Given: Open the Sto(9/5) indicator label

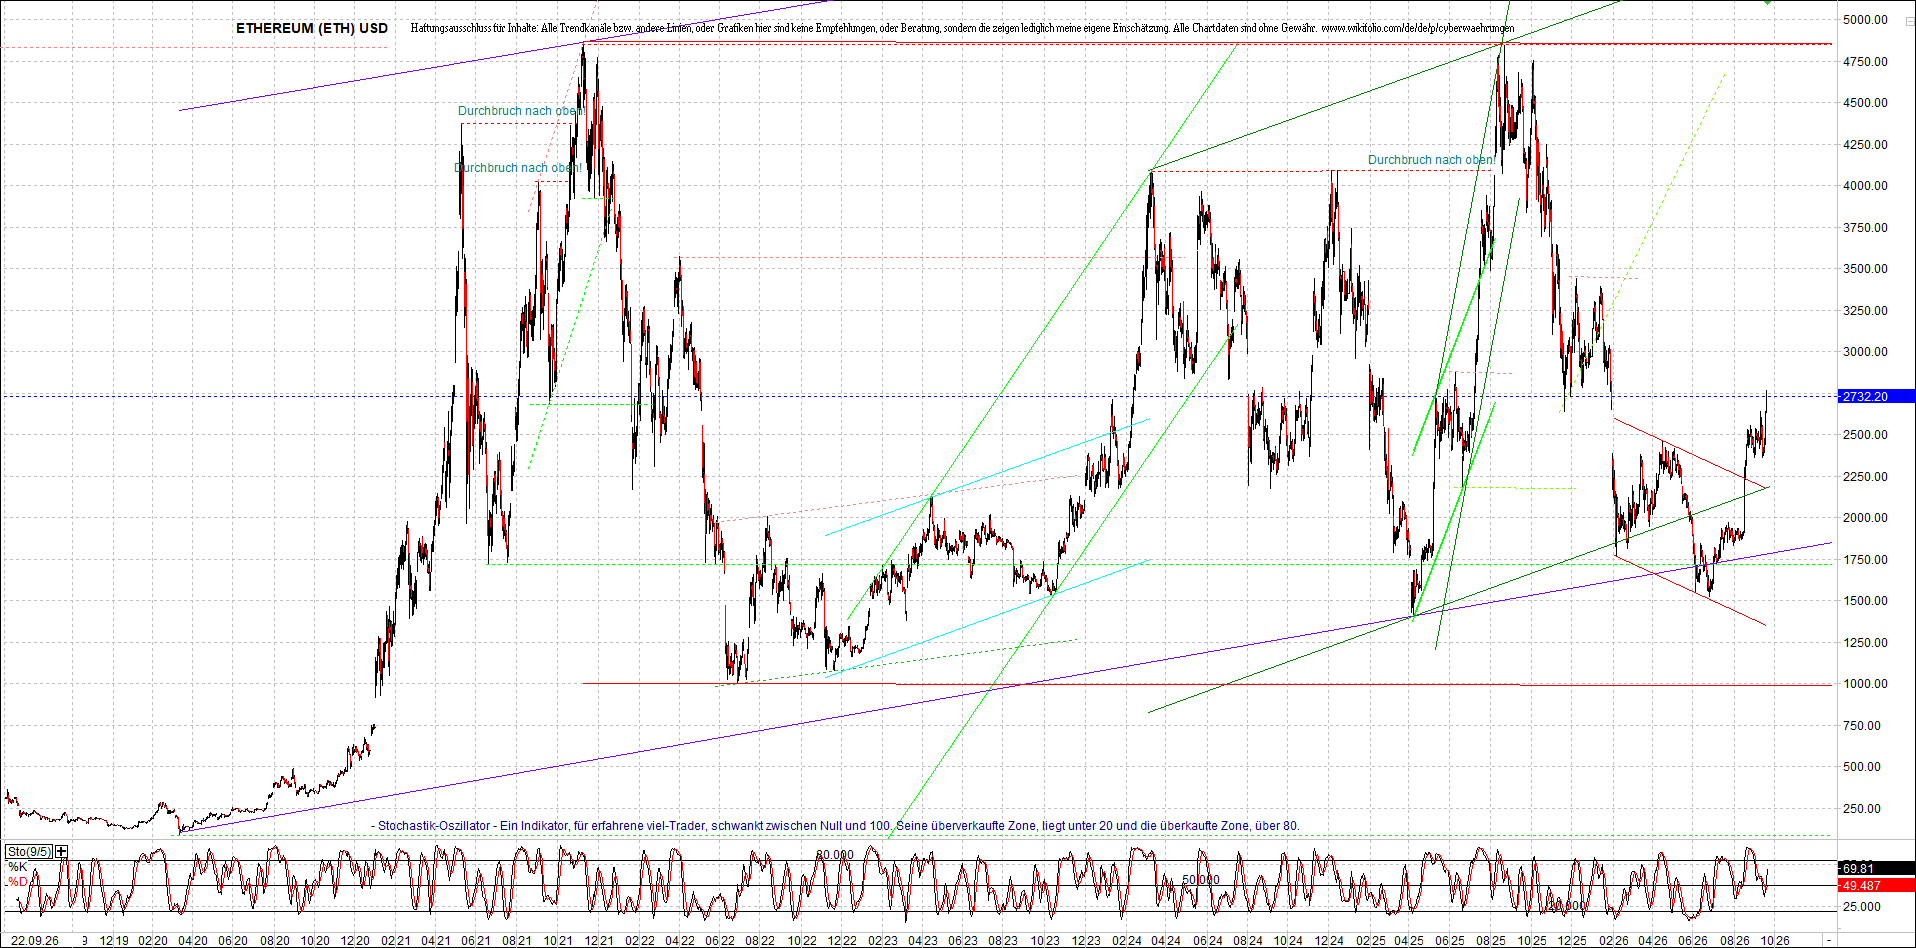Looking at the screenshot, I should tap(30, 852).
